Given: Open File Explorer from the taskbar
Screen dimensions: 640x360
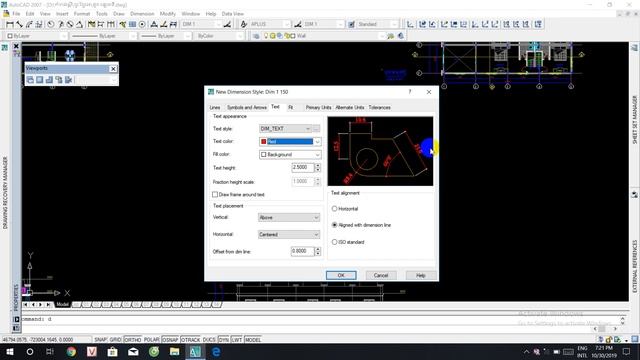Looking at the screenshot, I should [x=174, y=351].
